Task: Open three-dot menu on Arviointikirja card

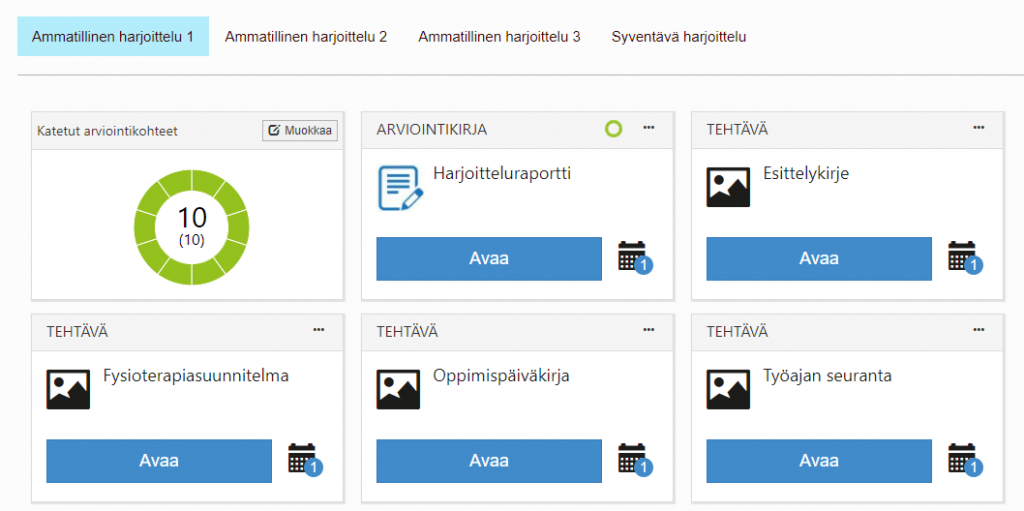Action: tap(648, 128)
